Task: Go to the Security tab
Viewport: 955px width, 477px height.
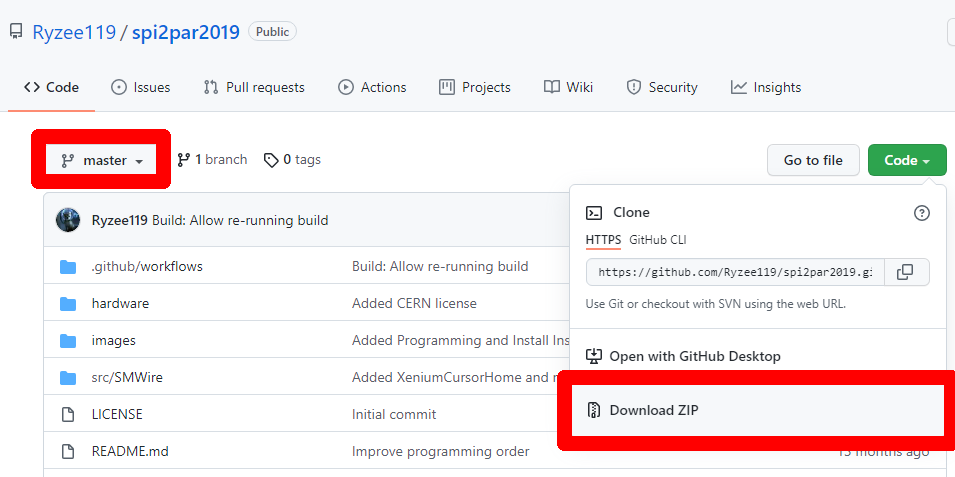Action: [662, 88]
